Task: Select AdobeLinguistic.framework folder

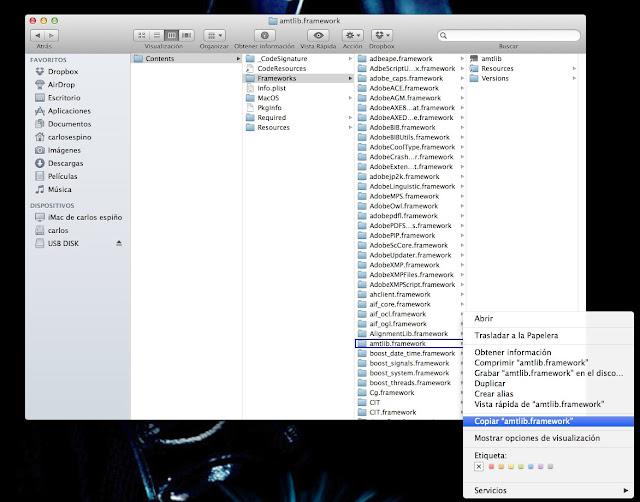Action: click(x=411, y=186)
